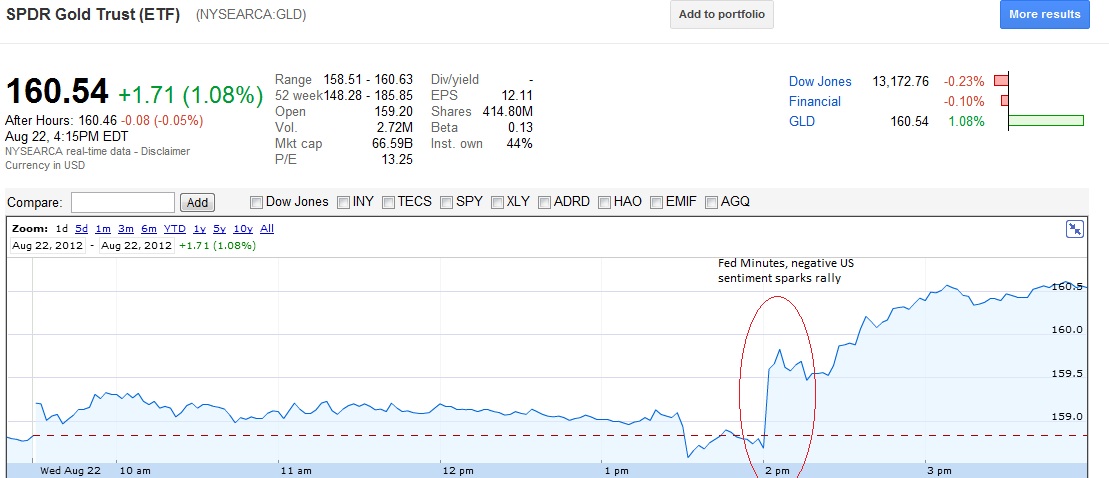Open More results button

(x=1045, y=14)
